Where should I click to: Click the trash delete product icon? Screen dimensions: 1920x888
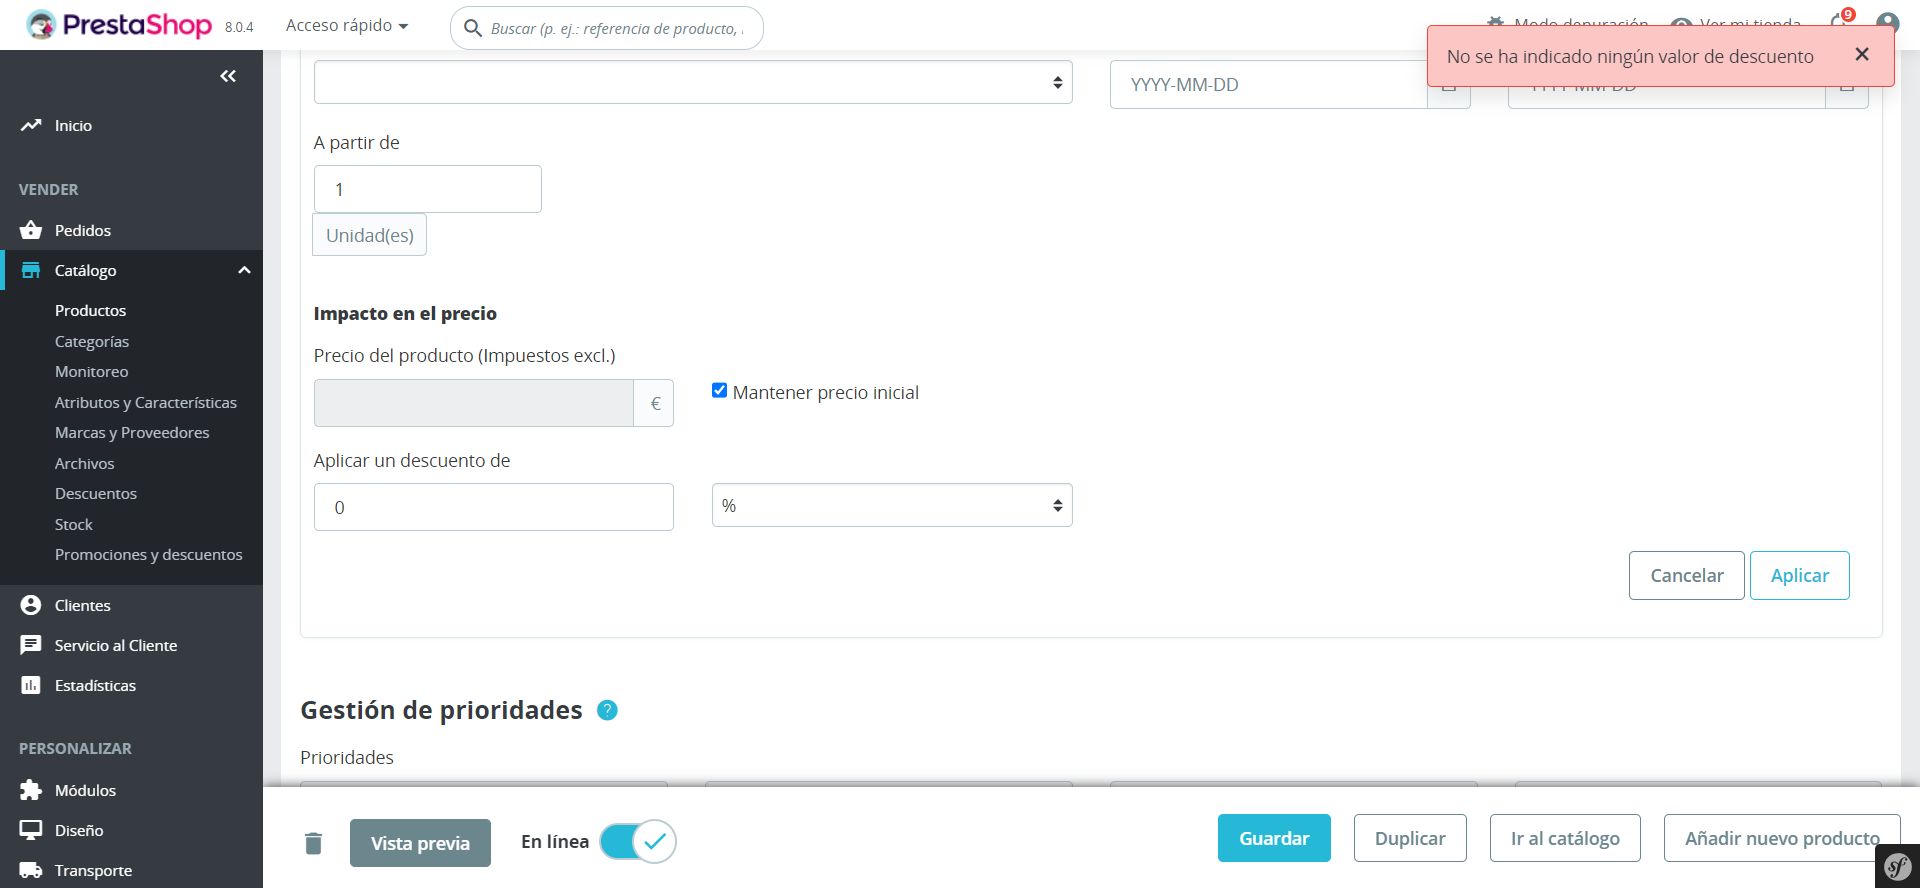[x=313, y=843]
